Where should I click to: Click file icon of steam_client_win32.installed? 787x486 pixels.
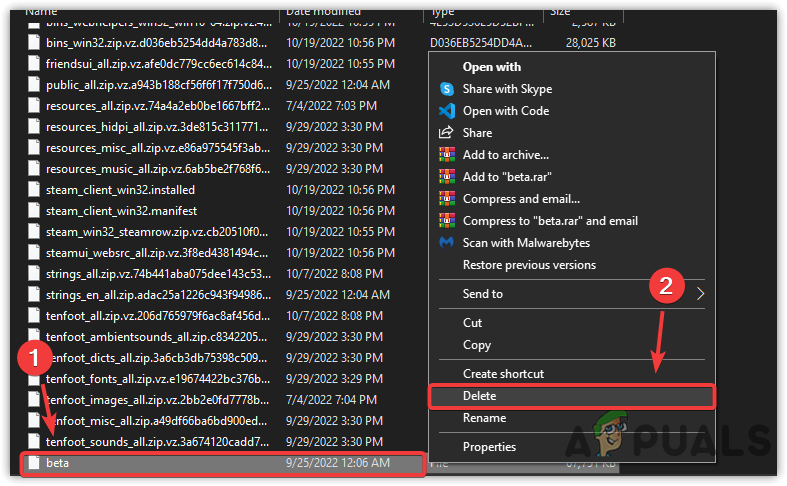34,190
